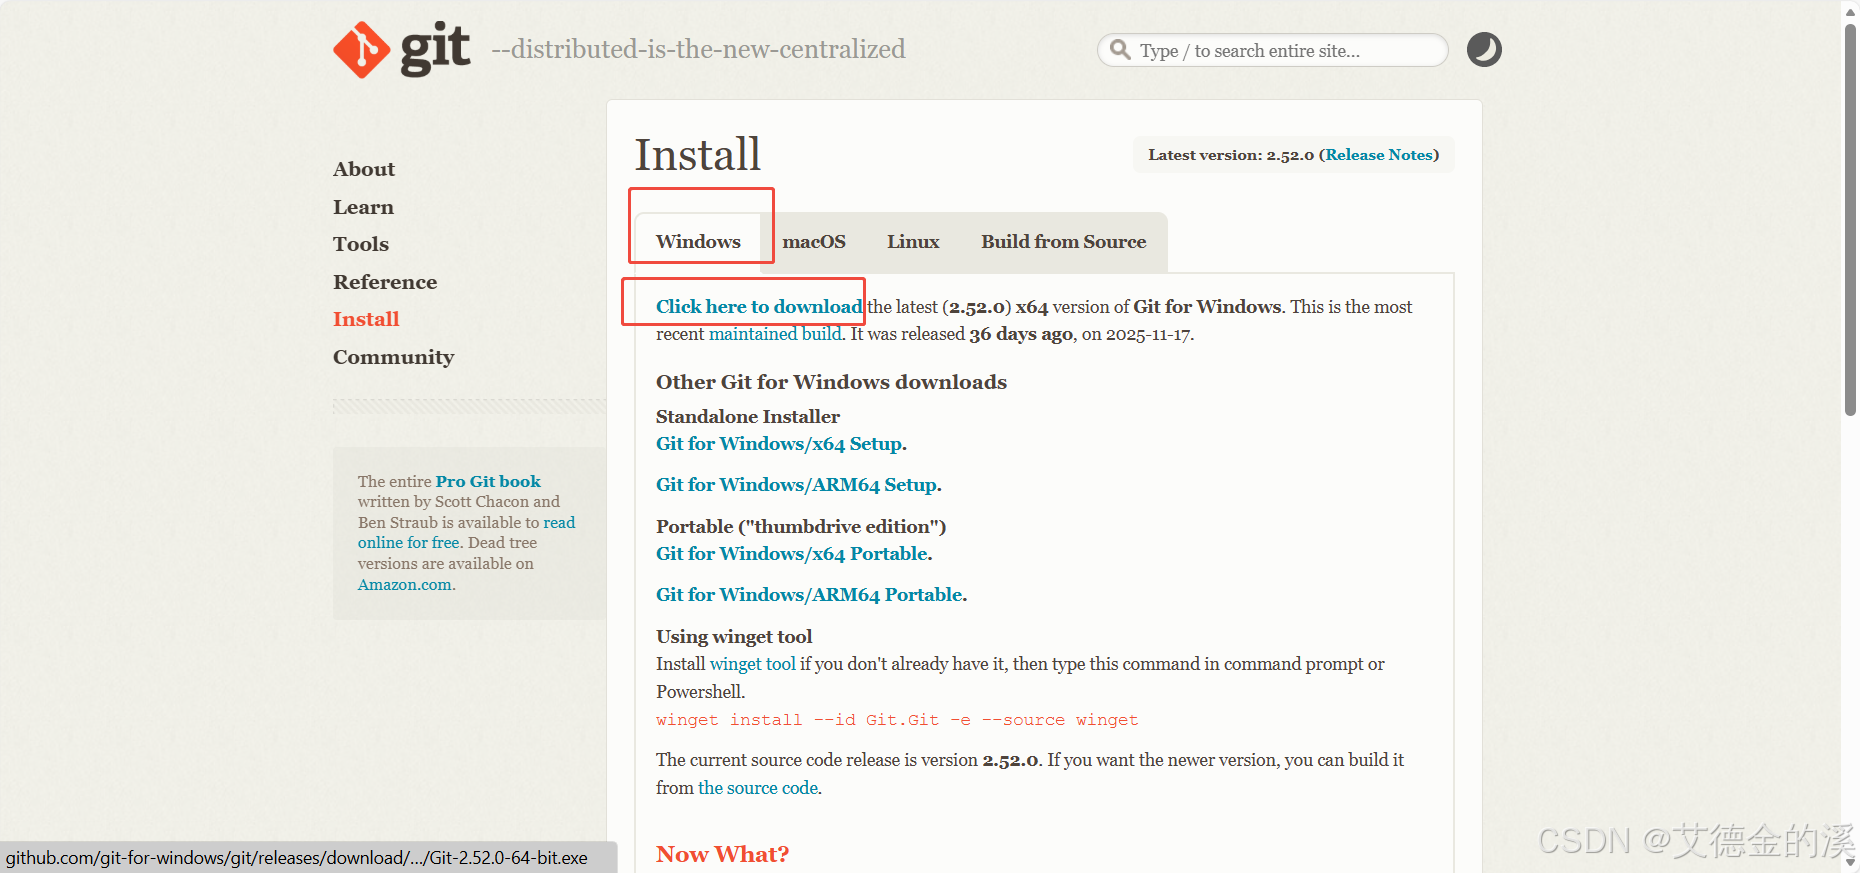Click the 'Portable ("thumbdrive edition")' subheading
Viewport: 1860px width, 873px height.
(x=801, y=527)
